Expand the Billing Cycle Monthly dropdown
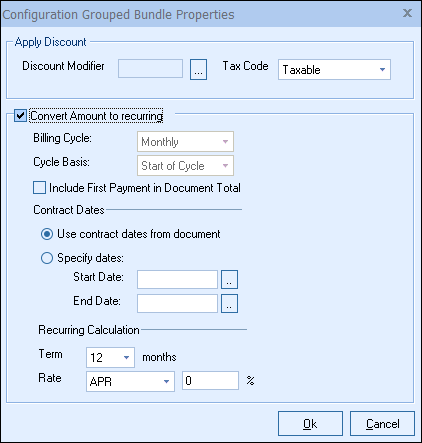The height and width of the screenshot is (443, 422). click(x=185, y=142)
